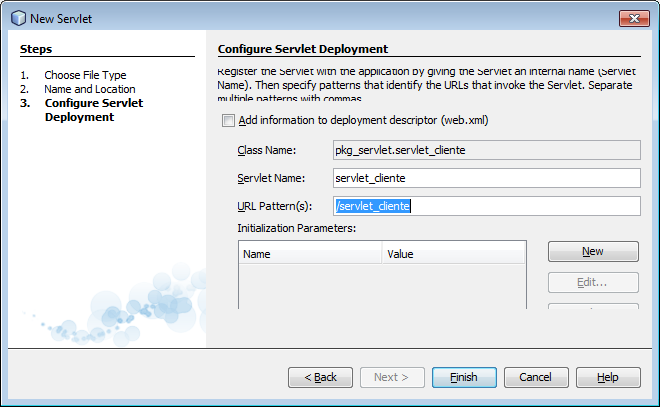Click the Edit... button
Screen dimensions: 660x407
pos(593,283)
